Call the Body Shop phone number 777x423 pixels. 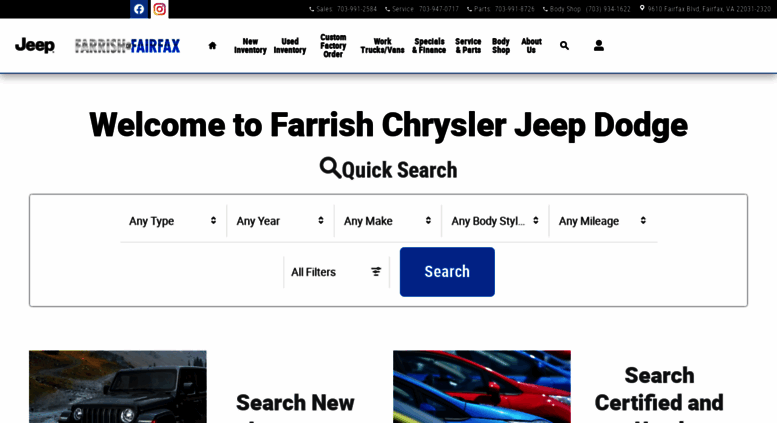point(608,9)
